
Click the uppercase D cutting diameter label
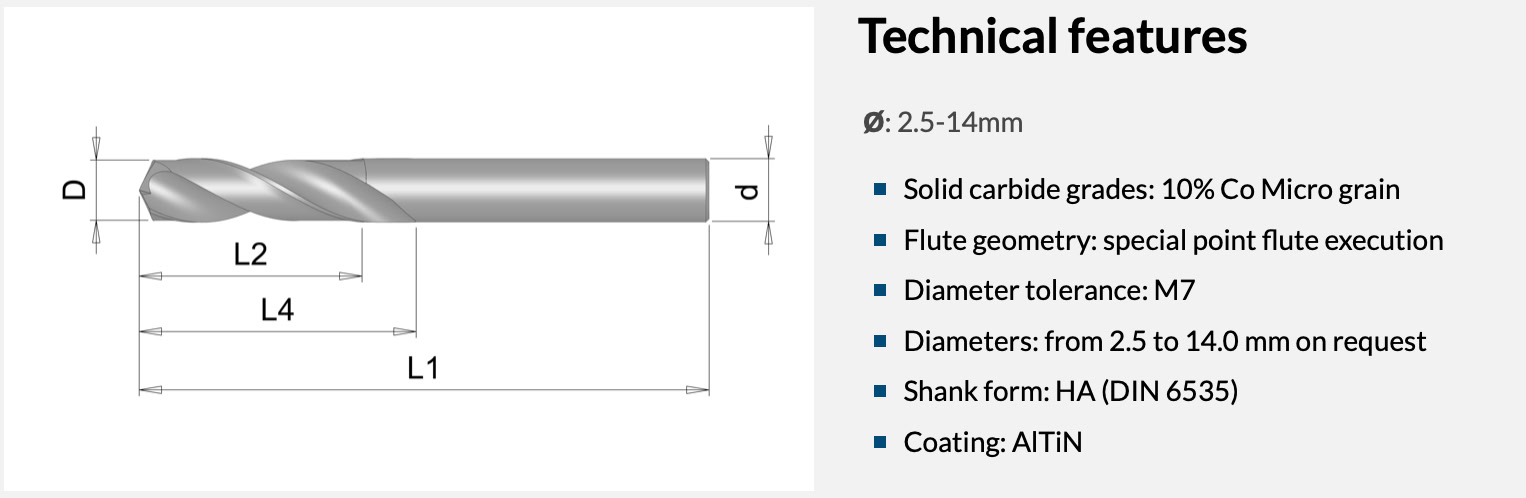(x=74, y=190)
